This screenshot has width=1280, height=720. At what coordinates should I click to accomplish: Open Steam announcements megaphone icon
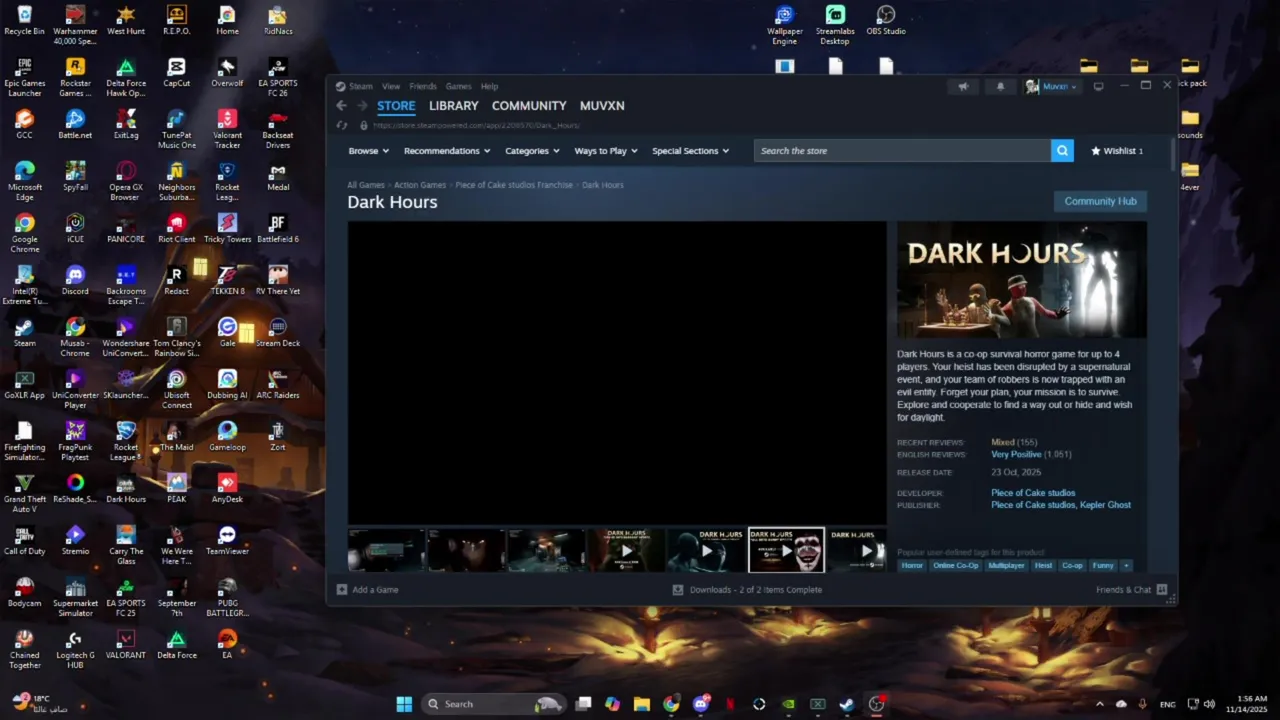pyautogui.click(x=963, y=87)
